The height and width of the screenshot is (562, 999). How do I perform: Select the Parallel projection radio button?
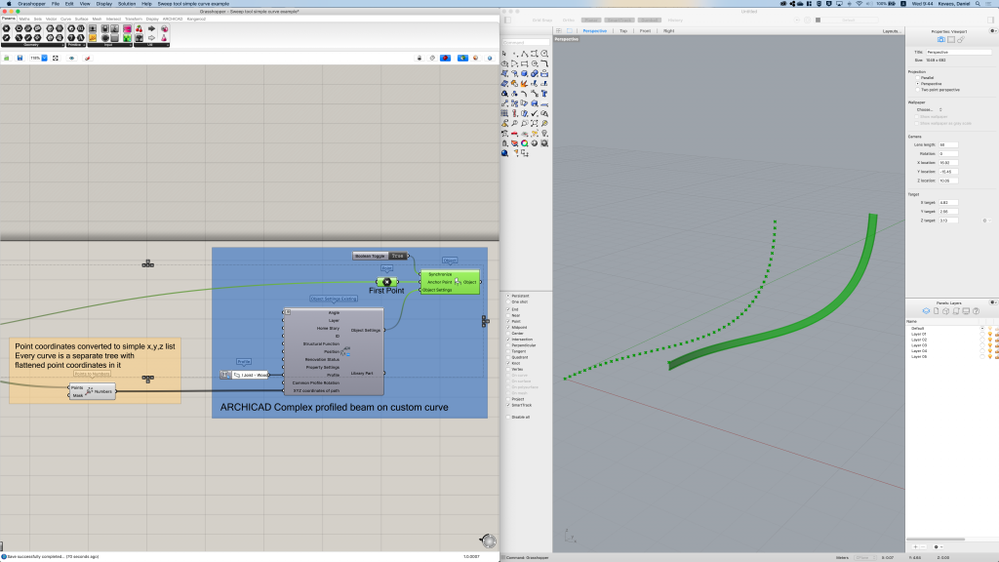(917, 78)
